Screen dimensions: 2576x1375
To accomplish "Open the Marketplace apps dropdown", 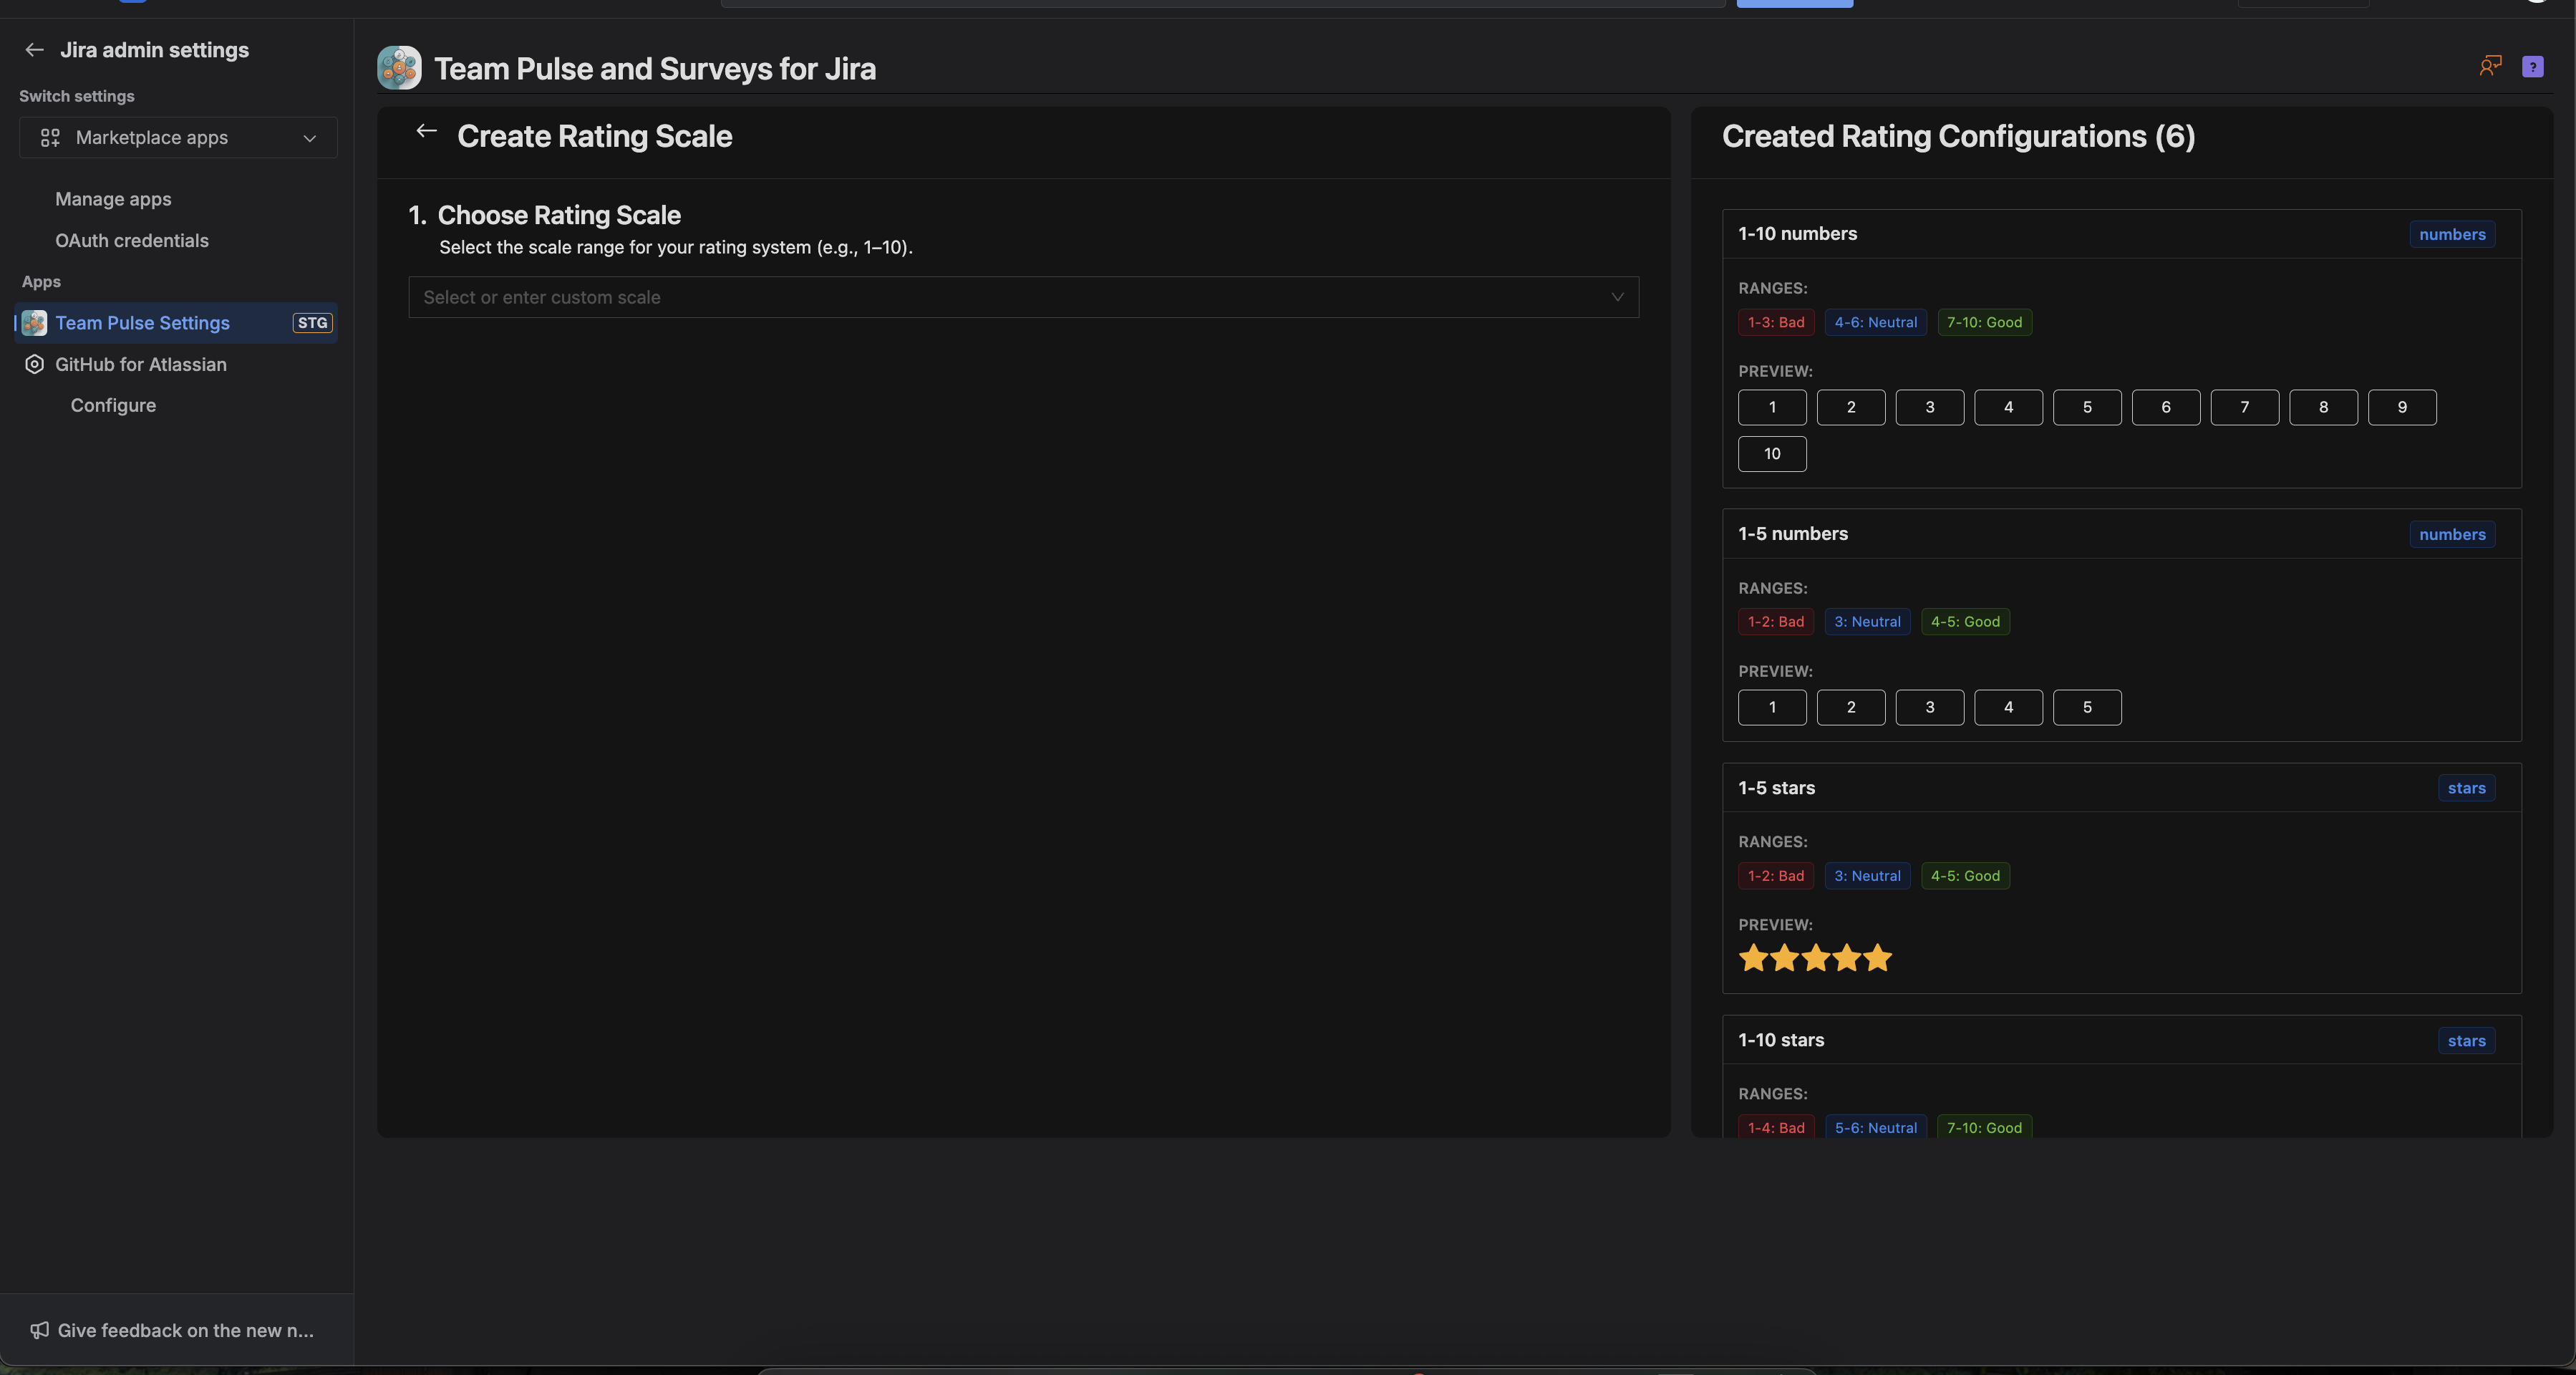I will coord(178,138).
